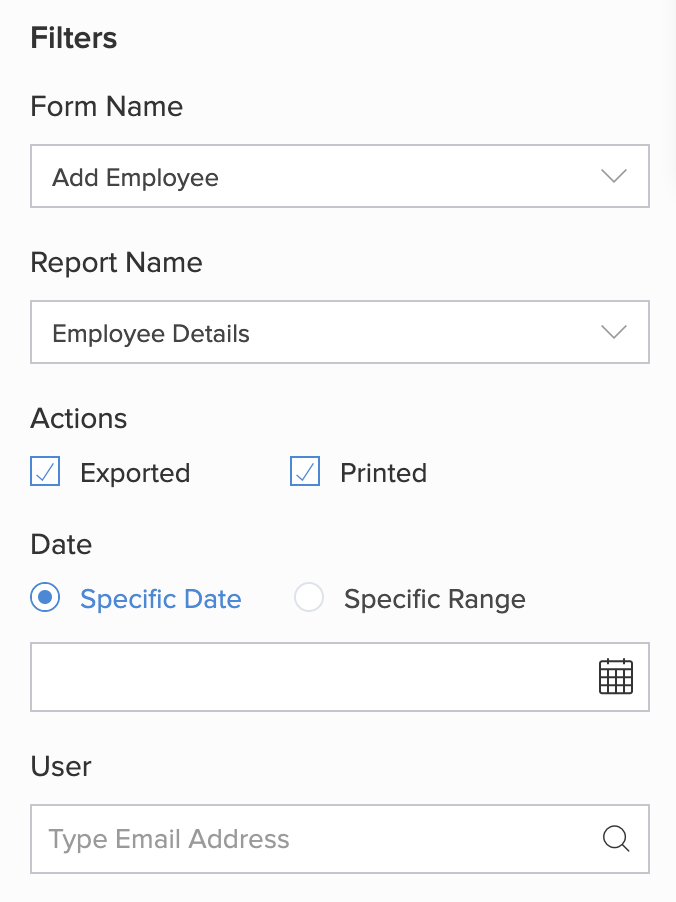Click the Specific Date label text
Image resolution: width=676 pixels, height=902 pixels.
(x=160, y=599)
